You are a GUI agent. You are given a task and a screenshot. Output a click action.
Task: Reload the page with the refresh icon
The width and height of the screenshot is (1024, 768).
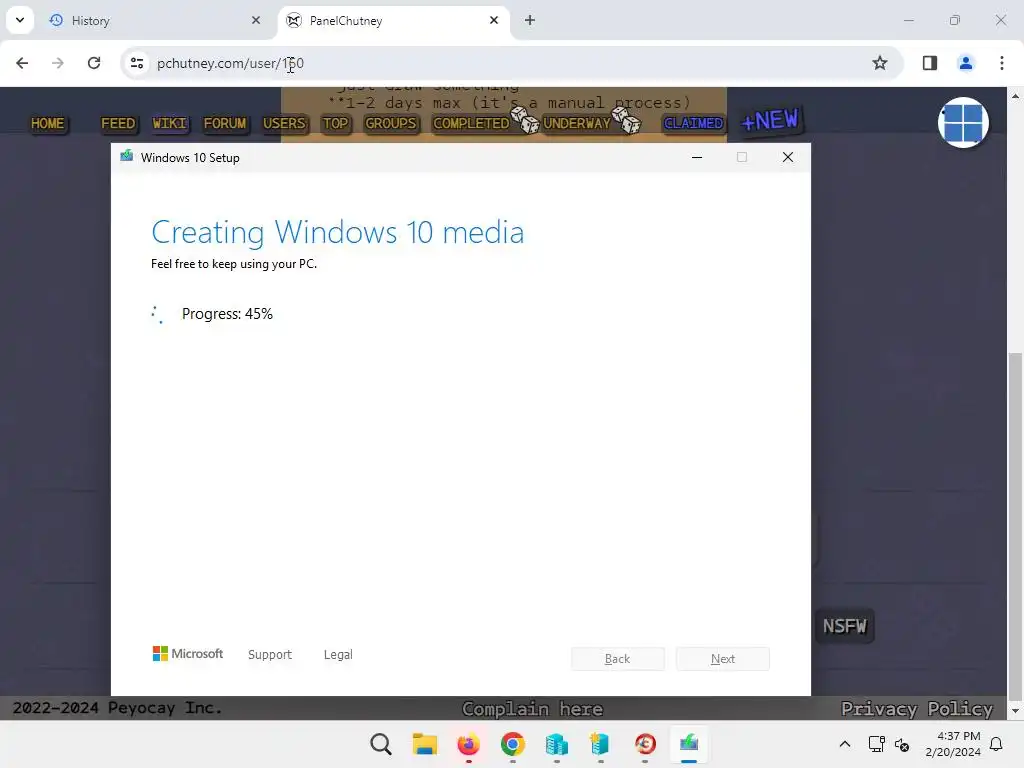(94, 63)
